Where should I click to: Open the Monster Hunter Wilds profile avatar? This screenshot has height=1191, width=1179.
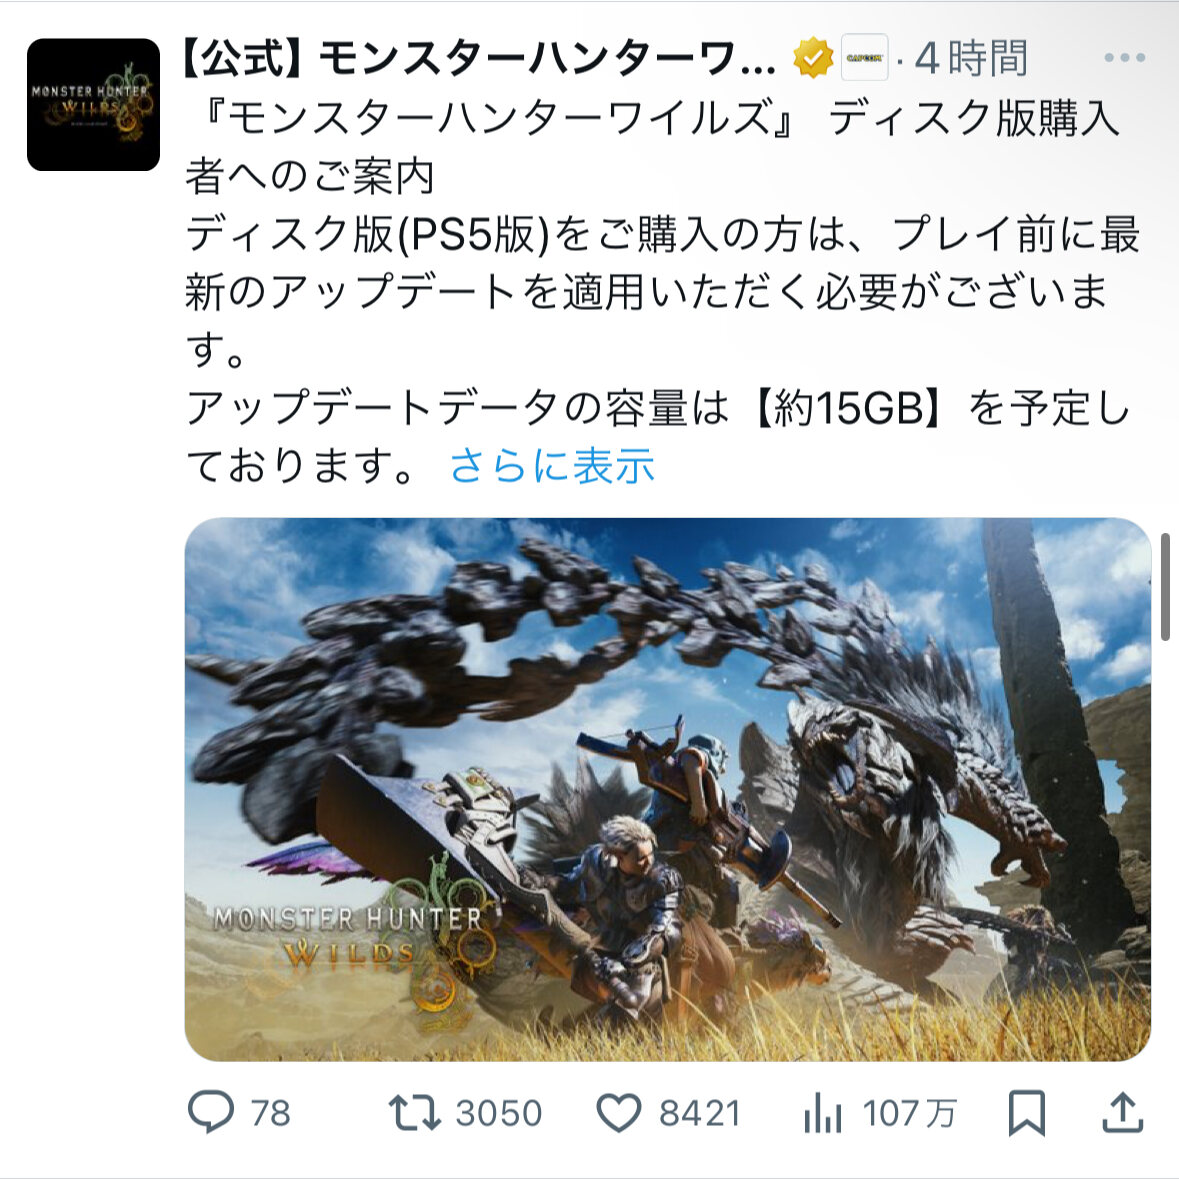click(x=93, y=105)
